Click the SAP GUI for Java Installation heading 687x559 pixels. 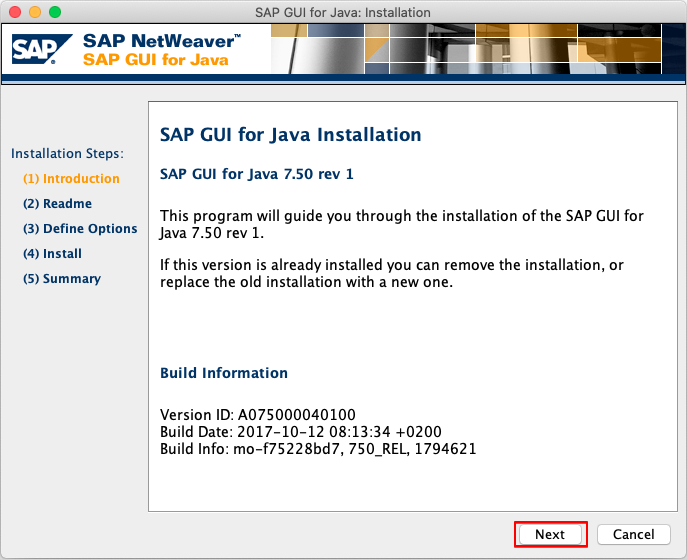pyautogui.click(x=290, y=134)
